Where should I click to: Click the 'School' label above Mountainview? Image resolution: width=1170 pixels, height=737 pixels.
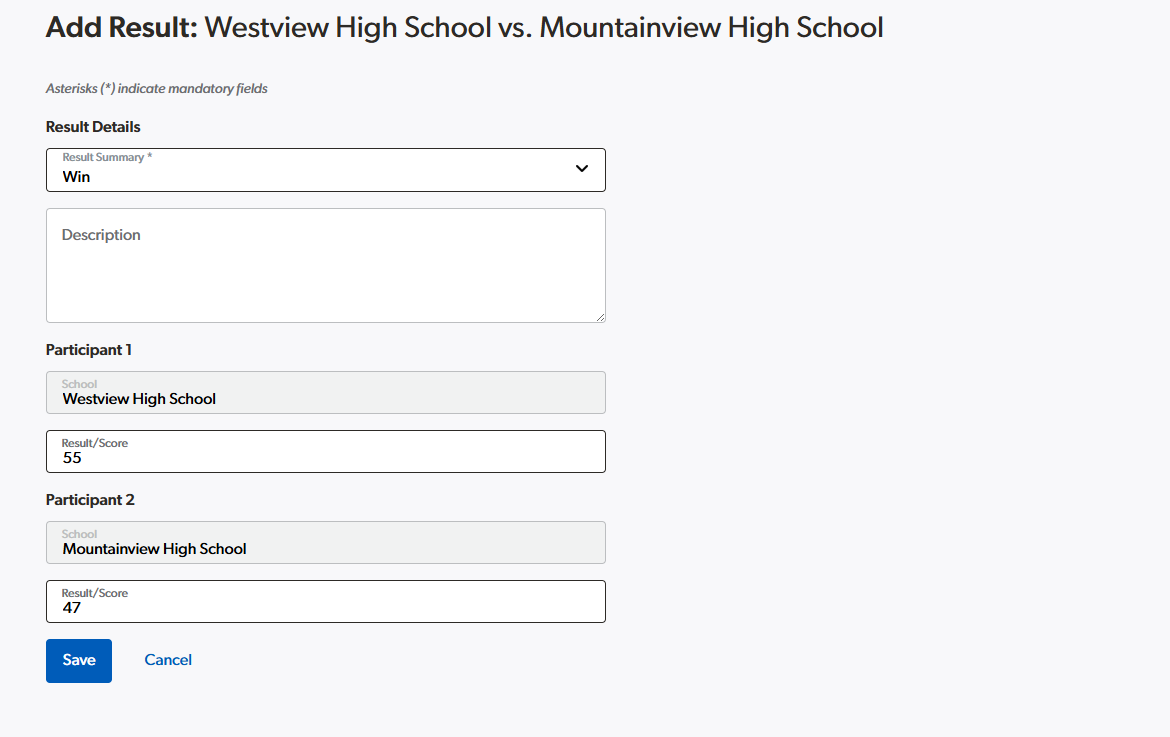(x=80, y=534)
